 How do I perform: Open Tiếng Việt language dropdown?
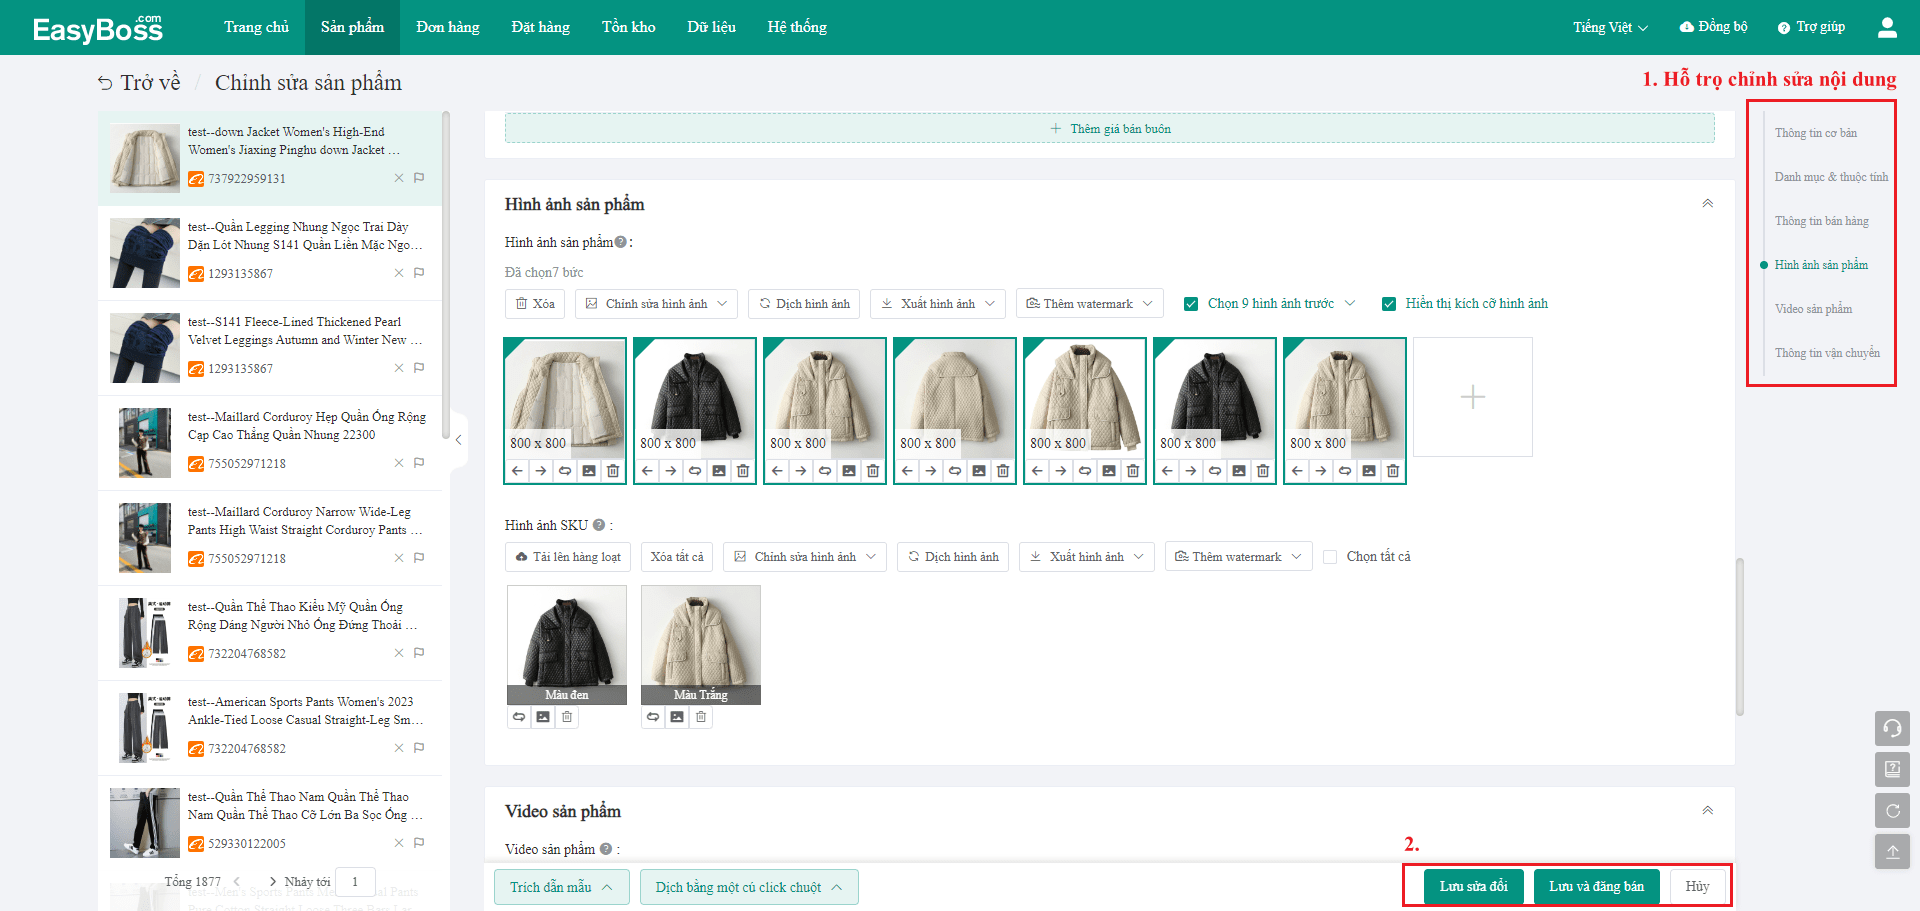(1610, 27)
